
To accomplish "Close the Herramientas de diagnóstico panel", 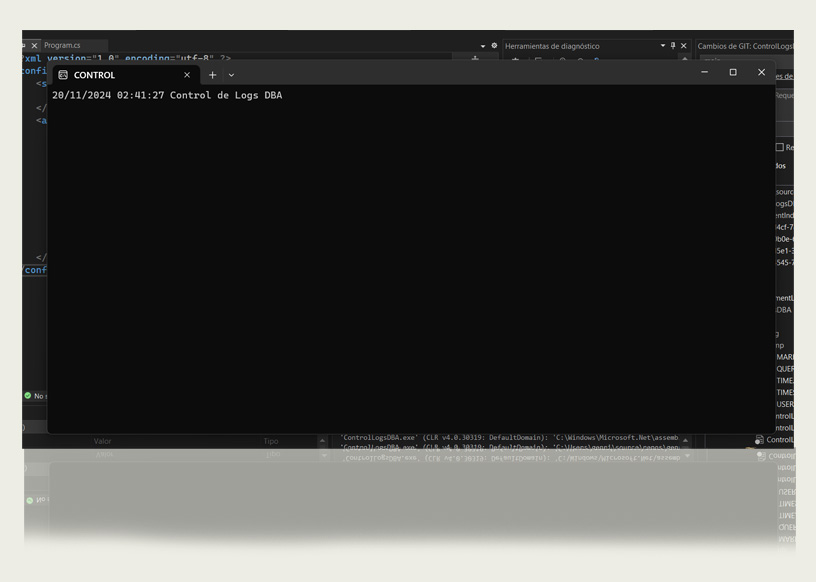I will pos(684,46).
